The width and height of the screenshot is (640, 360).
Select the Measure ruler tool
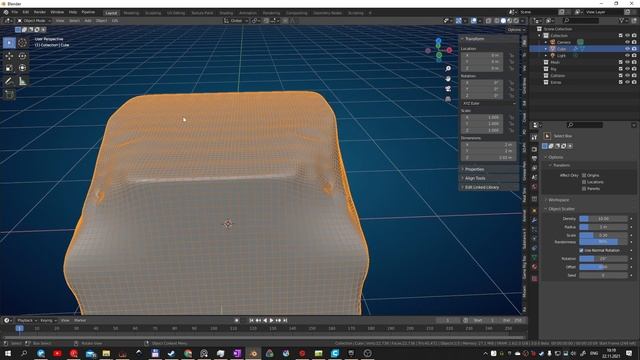click(22, 81)
